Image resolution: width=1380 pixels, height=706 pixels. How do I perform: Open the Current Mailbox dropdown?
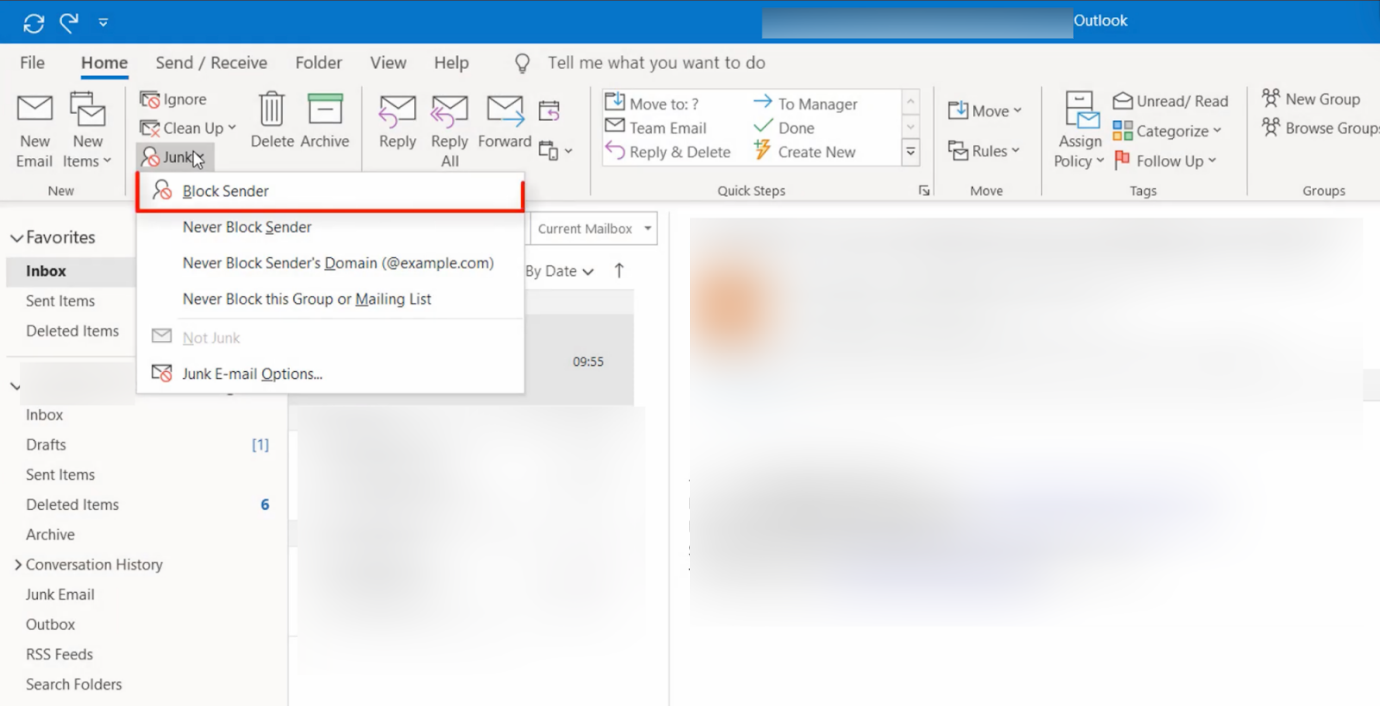(x=590, y=228)
